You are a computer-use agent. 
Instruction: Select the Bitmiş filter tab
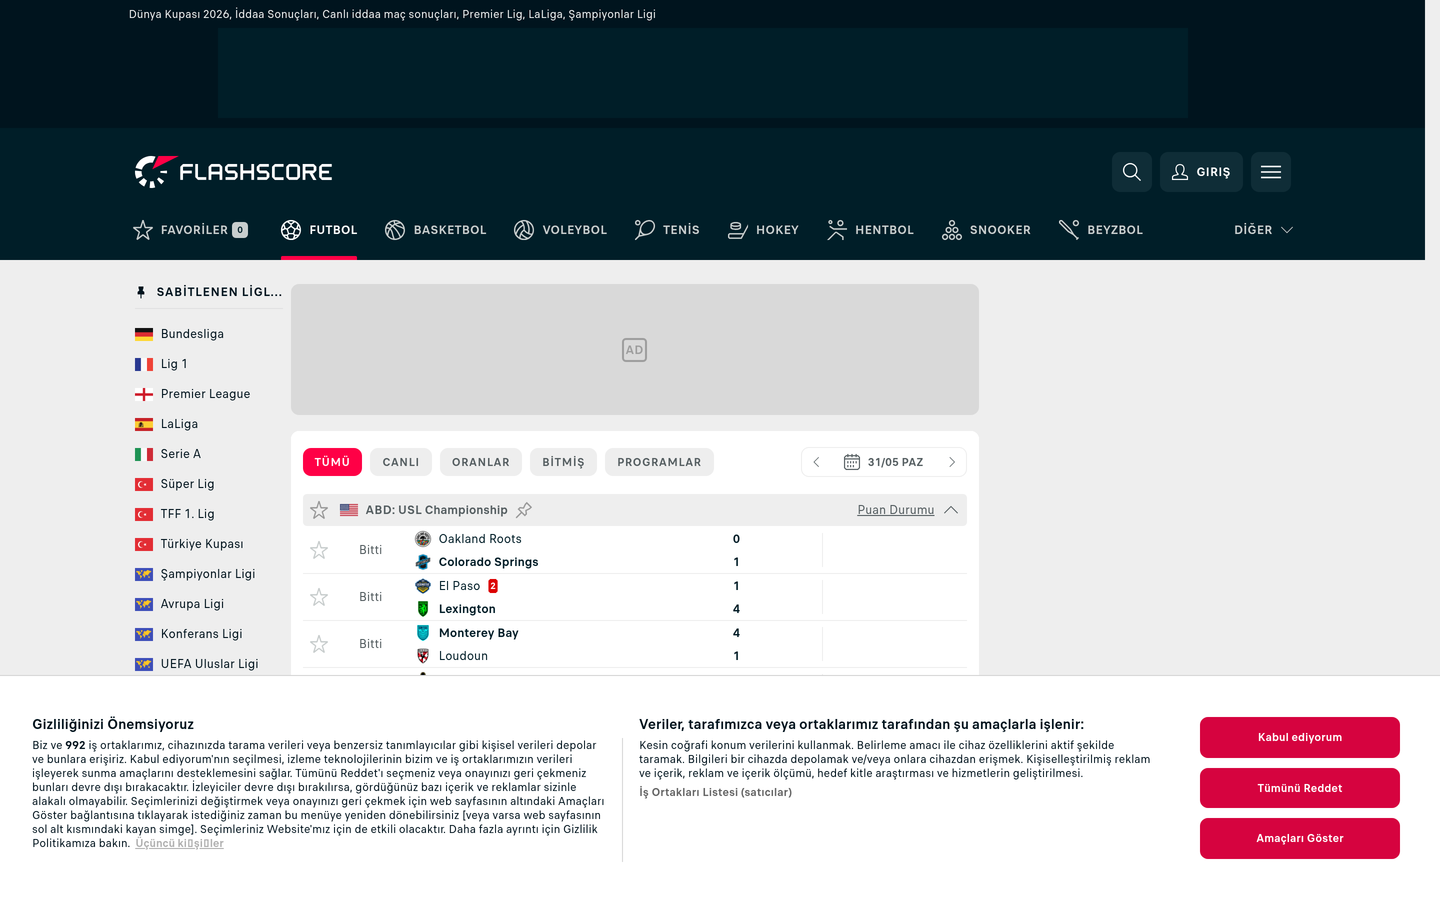(563, 462)
